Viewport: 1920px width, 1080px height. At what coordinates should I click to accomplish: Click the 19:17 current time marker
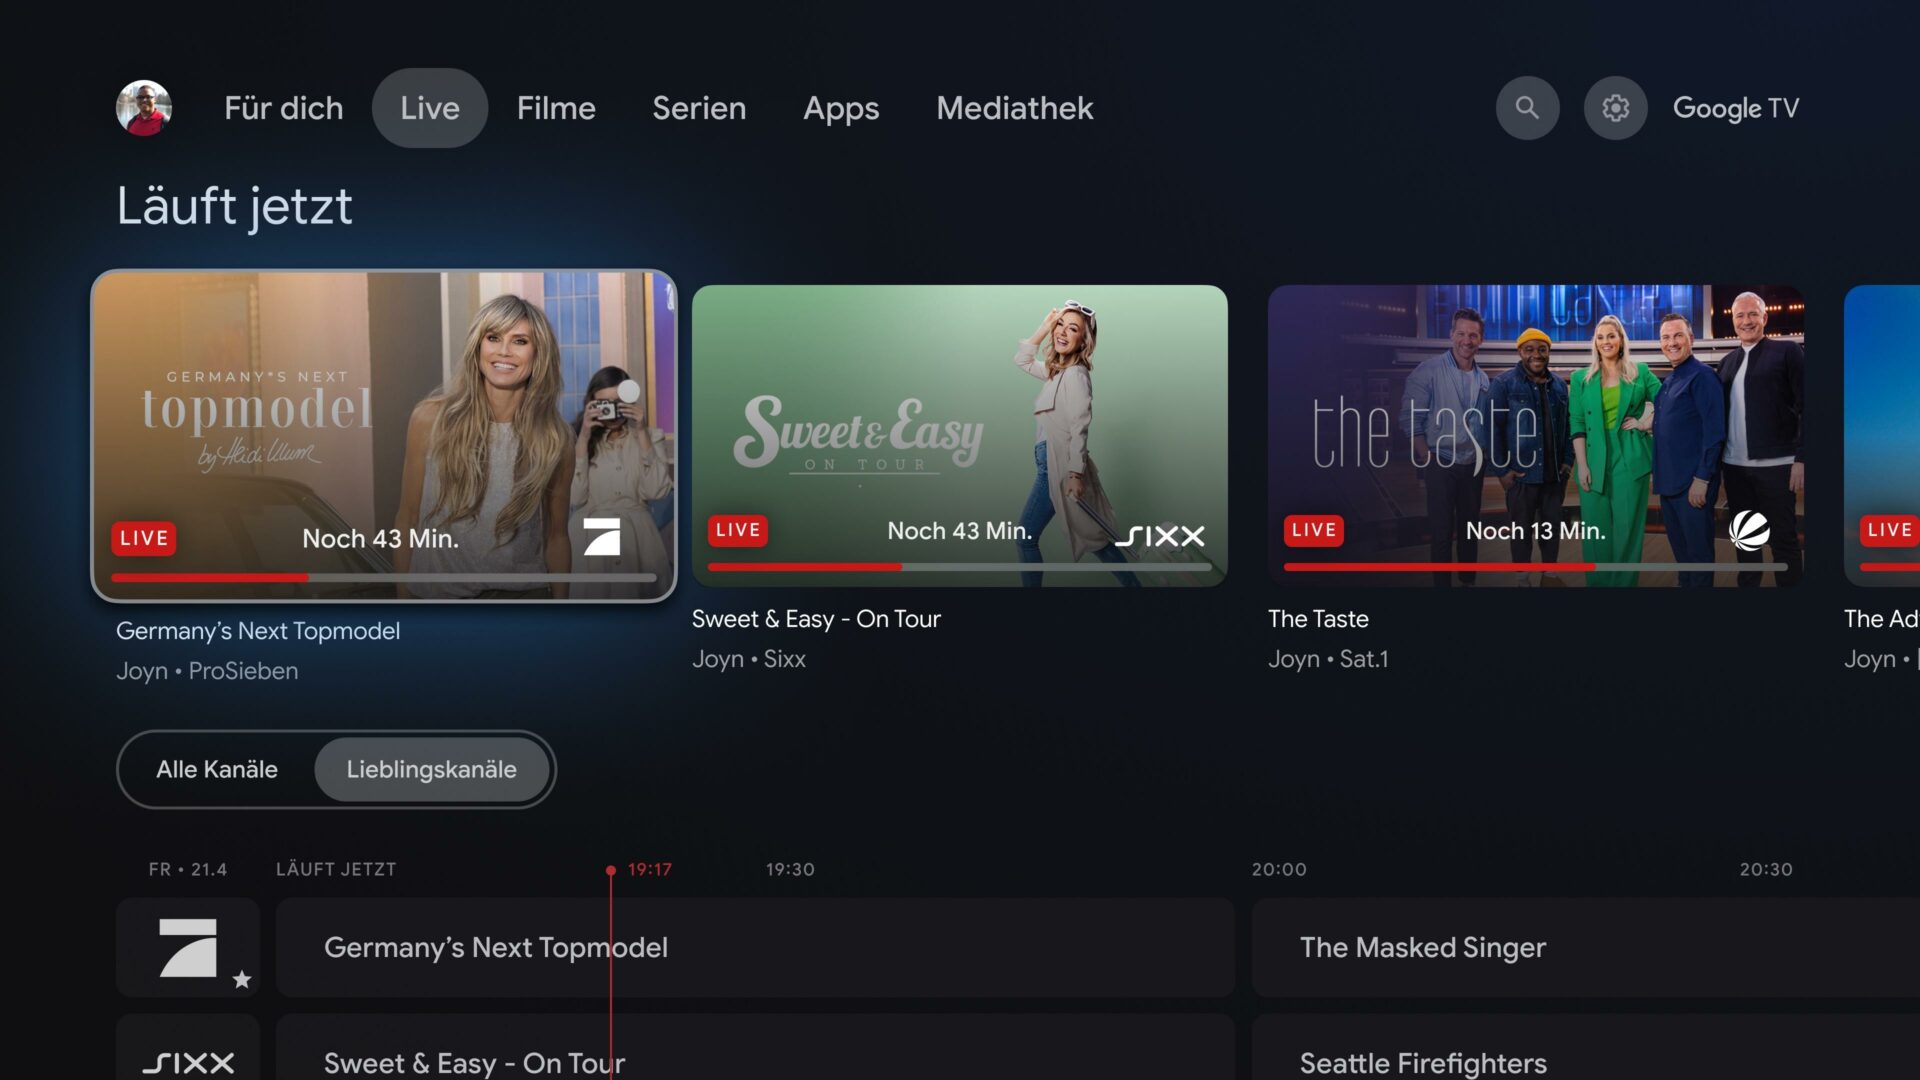649,870
